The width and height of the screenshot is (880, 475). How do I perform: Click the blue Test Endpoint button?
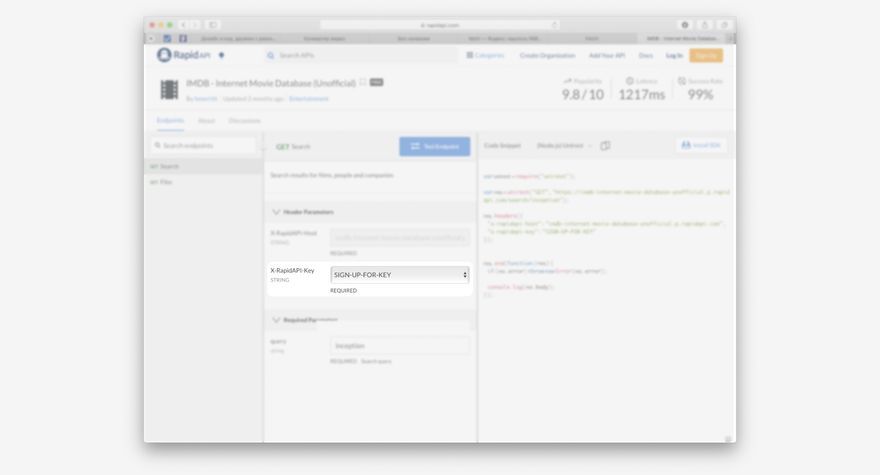[434, 147]
